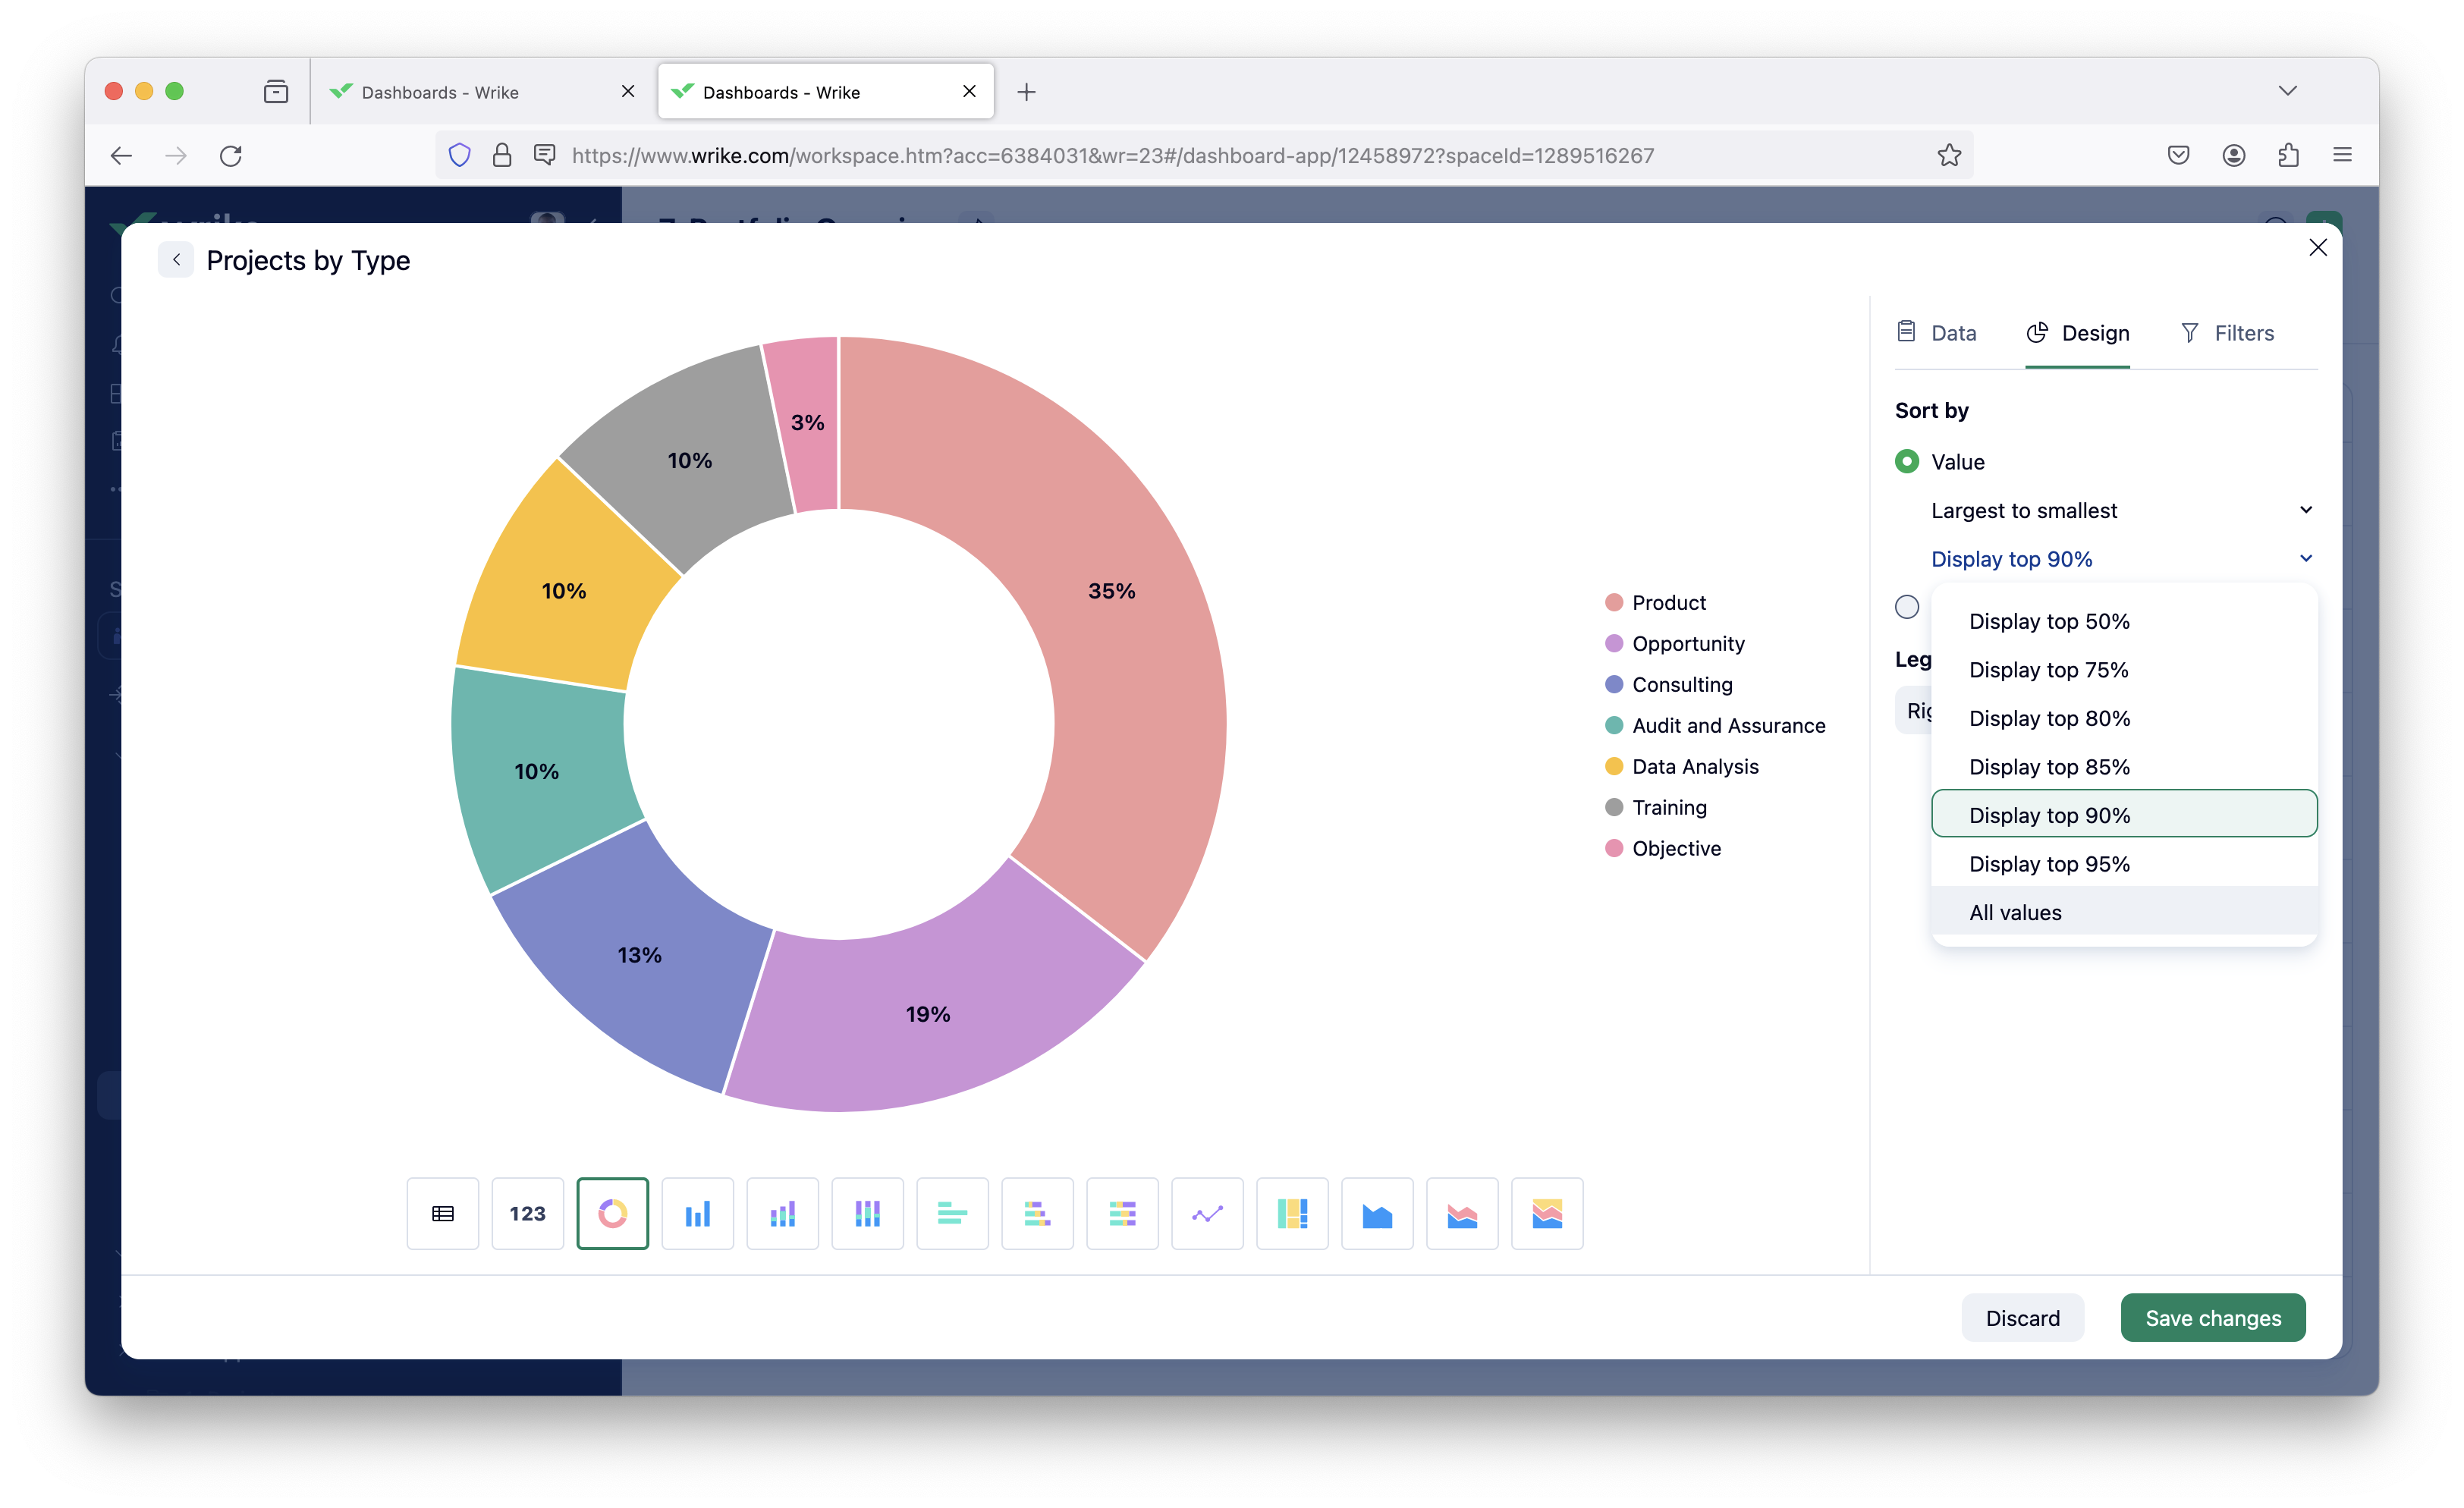2464x1508 pixels.
Task: Pick the horizontal bar chart icon
Action: (x=952, y=1214)
